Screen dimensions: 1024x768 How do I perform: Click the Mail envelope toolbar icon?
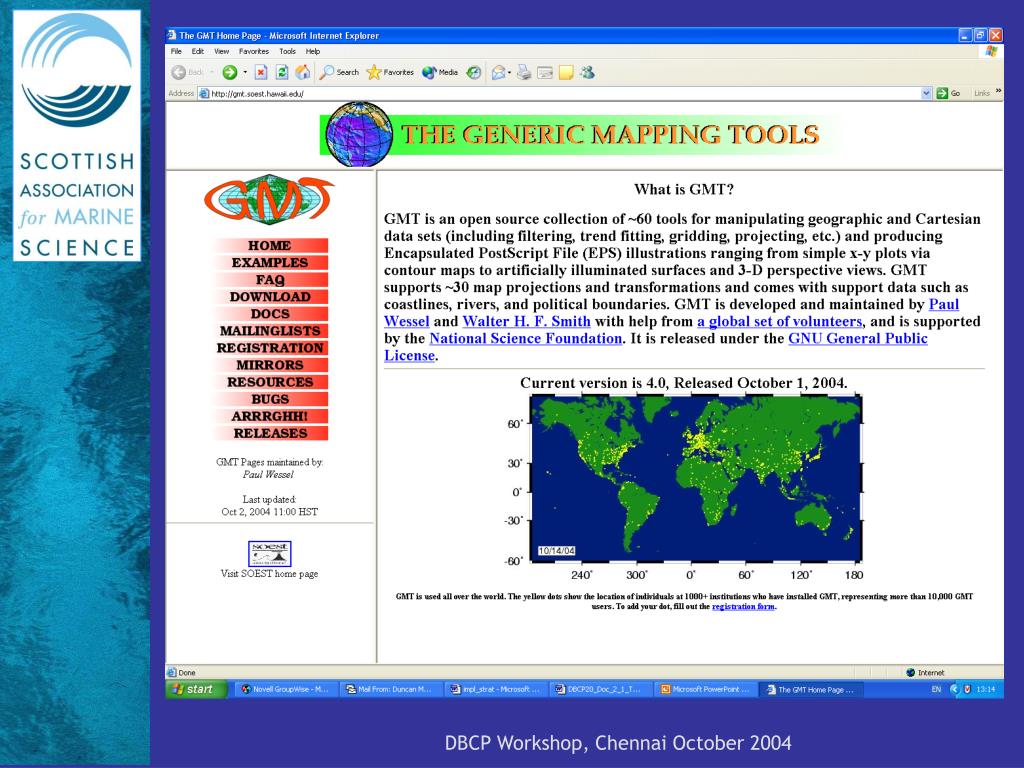click(x=498, y=72)
